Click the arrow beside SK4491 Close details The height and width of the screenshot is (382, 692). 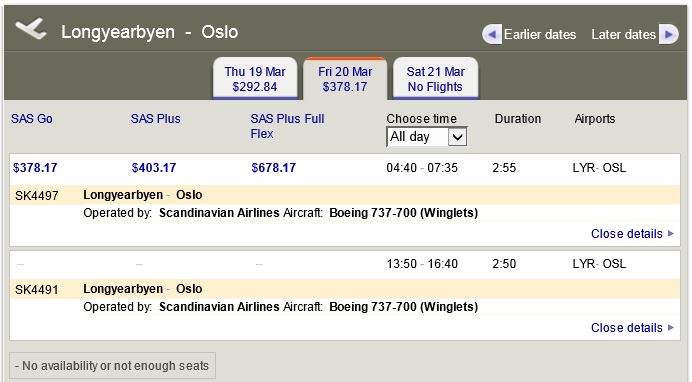pyautogui.click(x=671, y=327)
